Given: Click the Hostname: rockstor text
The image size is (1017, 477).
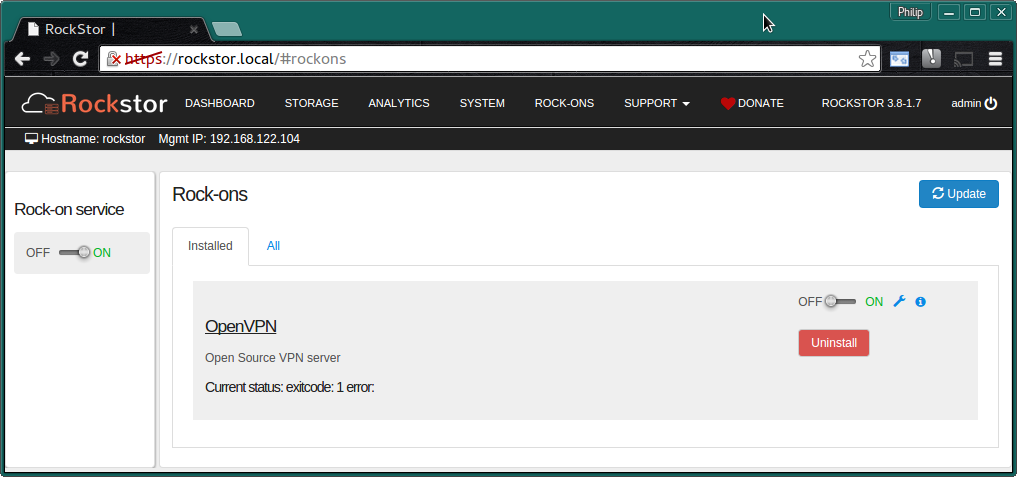Looking at the screenshot, I should [x=93, y=139].
